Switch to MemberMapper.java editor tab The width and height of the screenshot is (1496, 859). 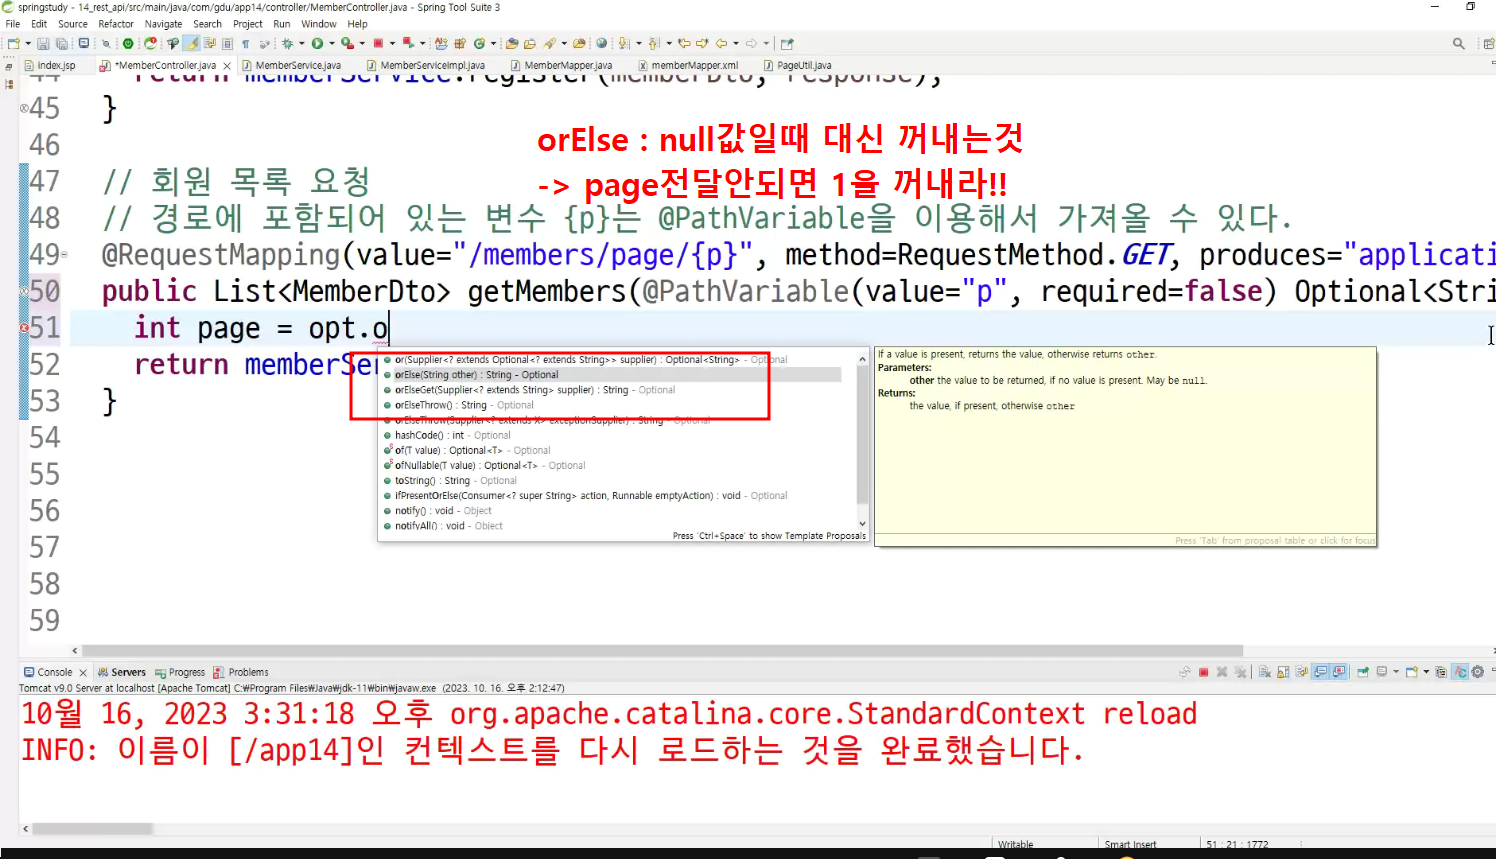point(561,65)
